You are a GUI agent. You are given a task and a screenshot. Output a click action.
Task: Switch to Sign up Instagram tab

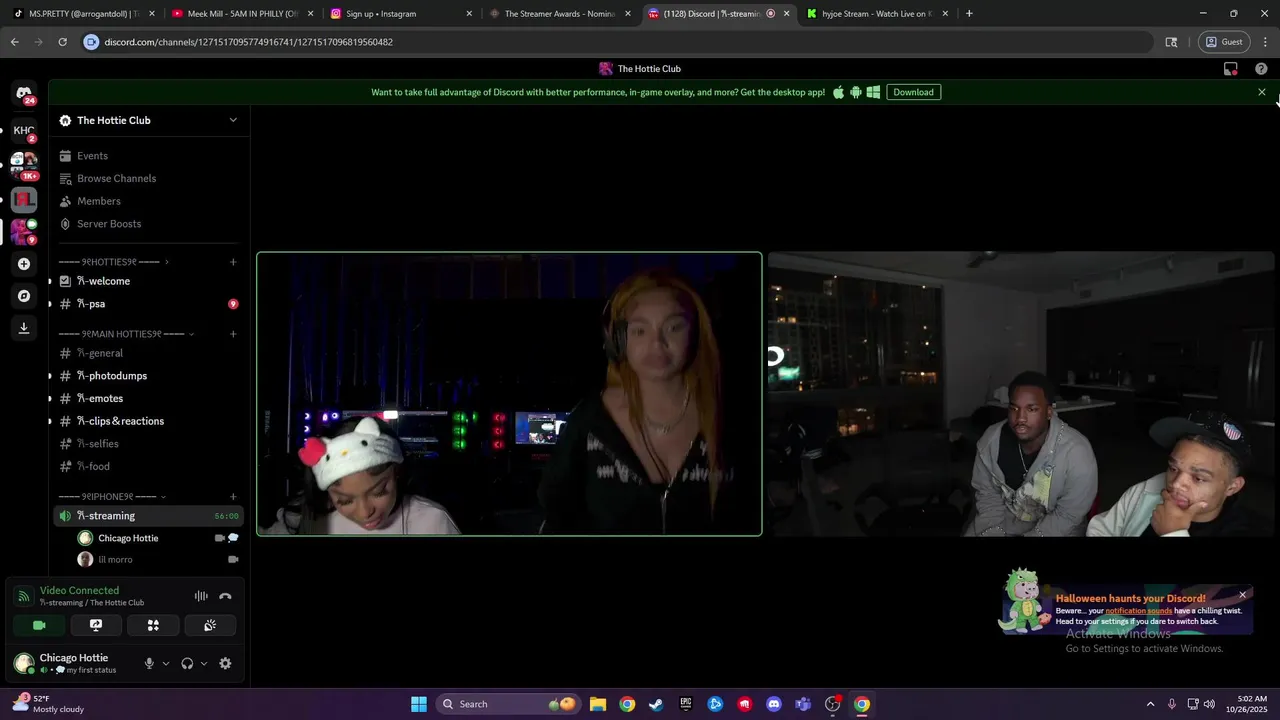point(400,14)
